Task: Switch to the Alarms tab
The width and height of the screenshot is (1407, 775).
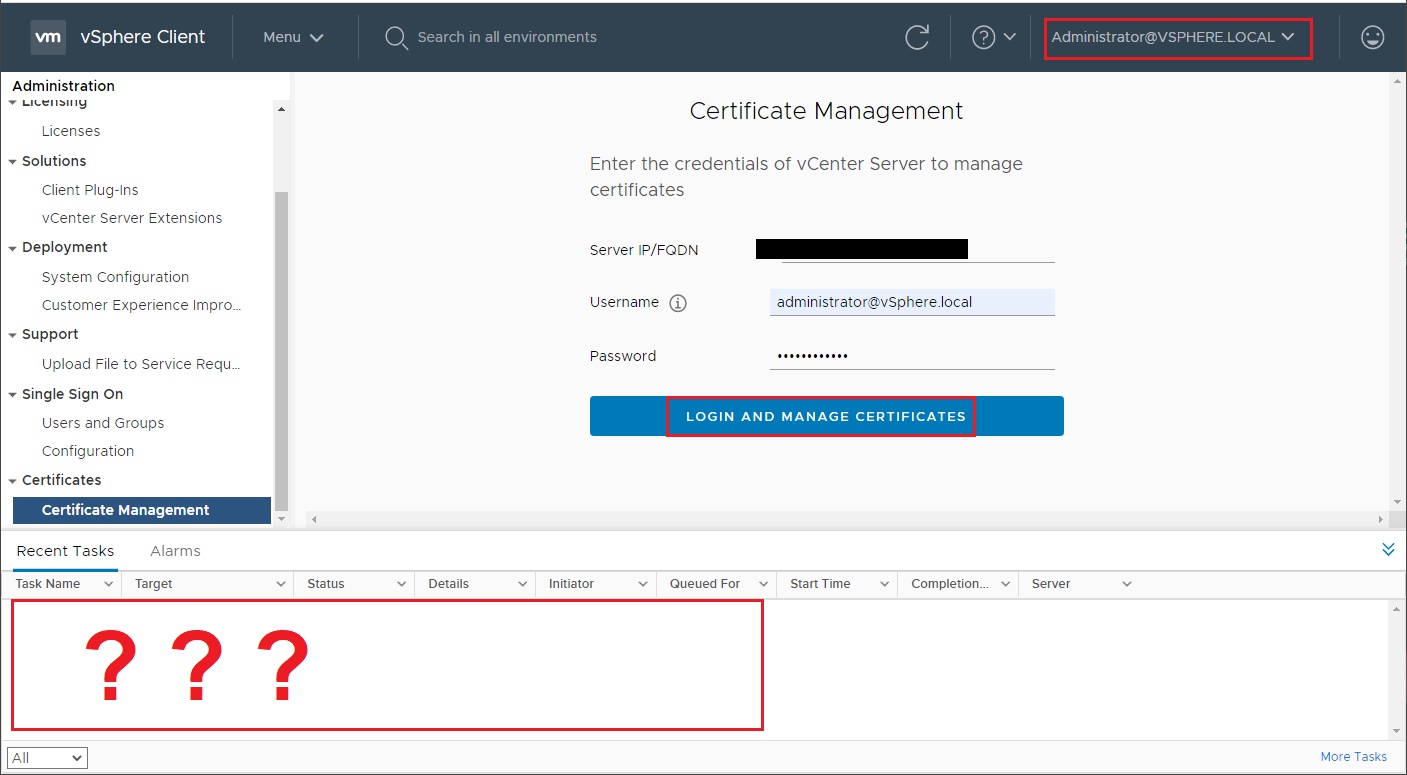Action: click(x=175, y=551)
